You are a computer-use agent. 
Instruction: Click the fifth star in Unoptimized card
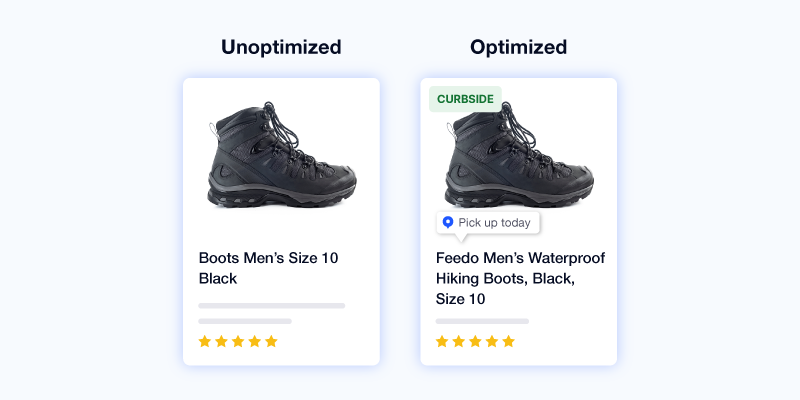point(271,341)
